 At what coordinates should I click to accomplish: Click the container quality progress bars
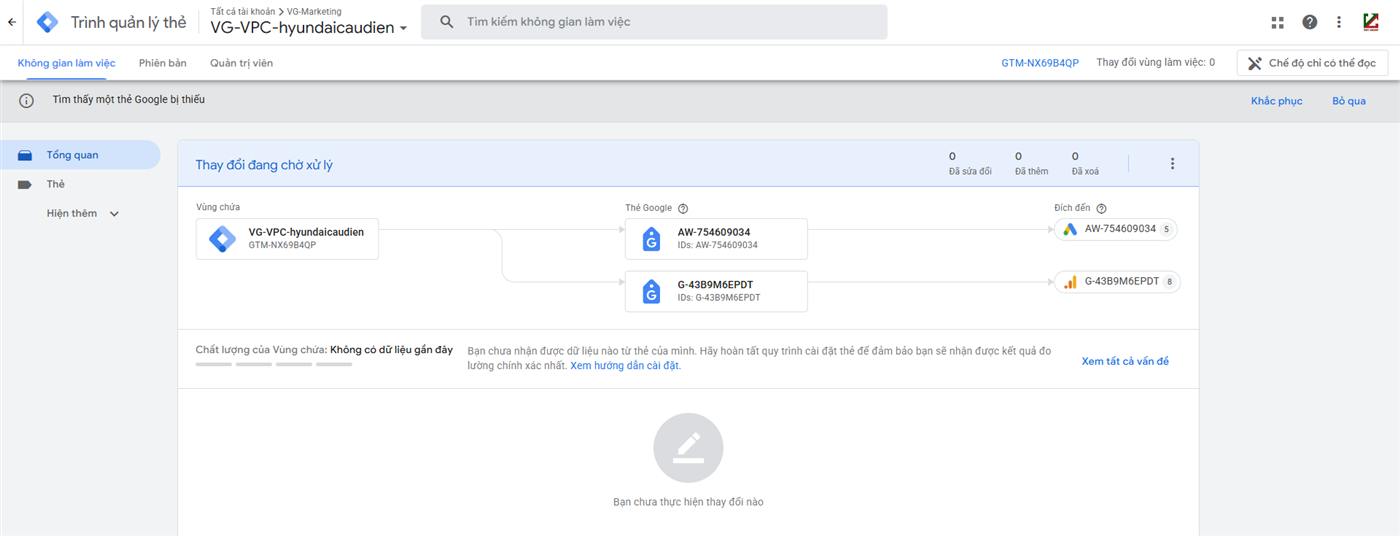click(274, 364)
